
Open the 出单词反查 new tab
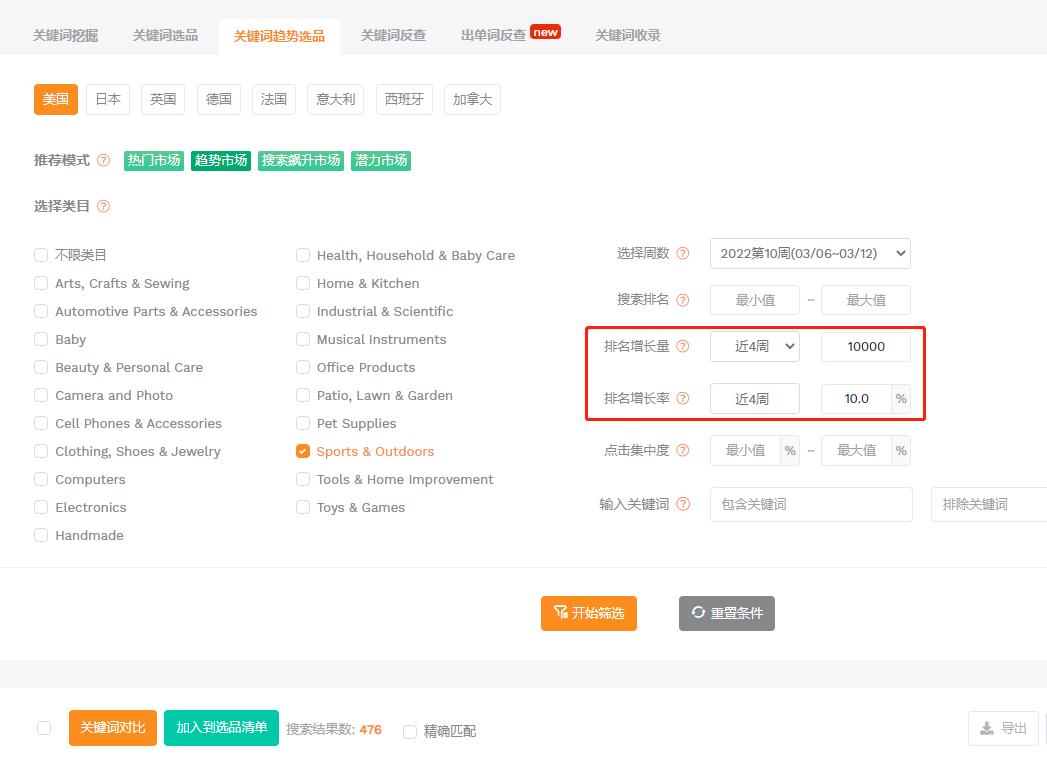[495, 33]
